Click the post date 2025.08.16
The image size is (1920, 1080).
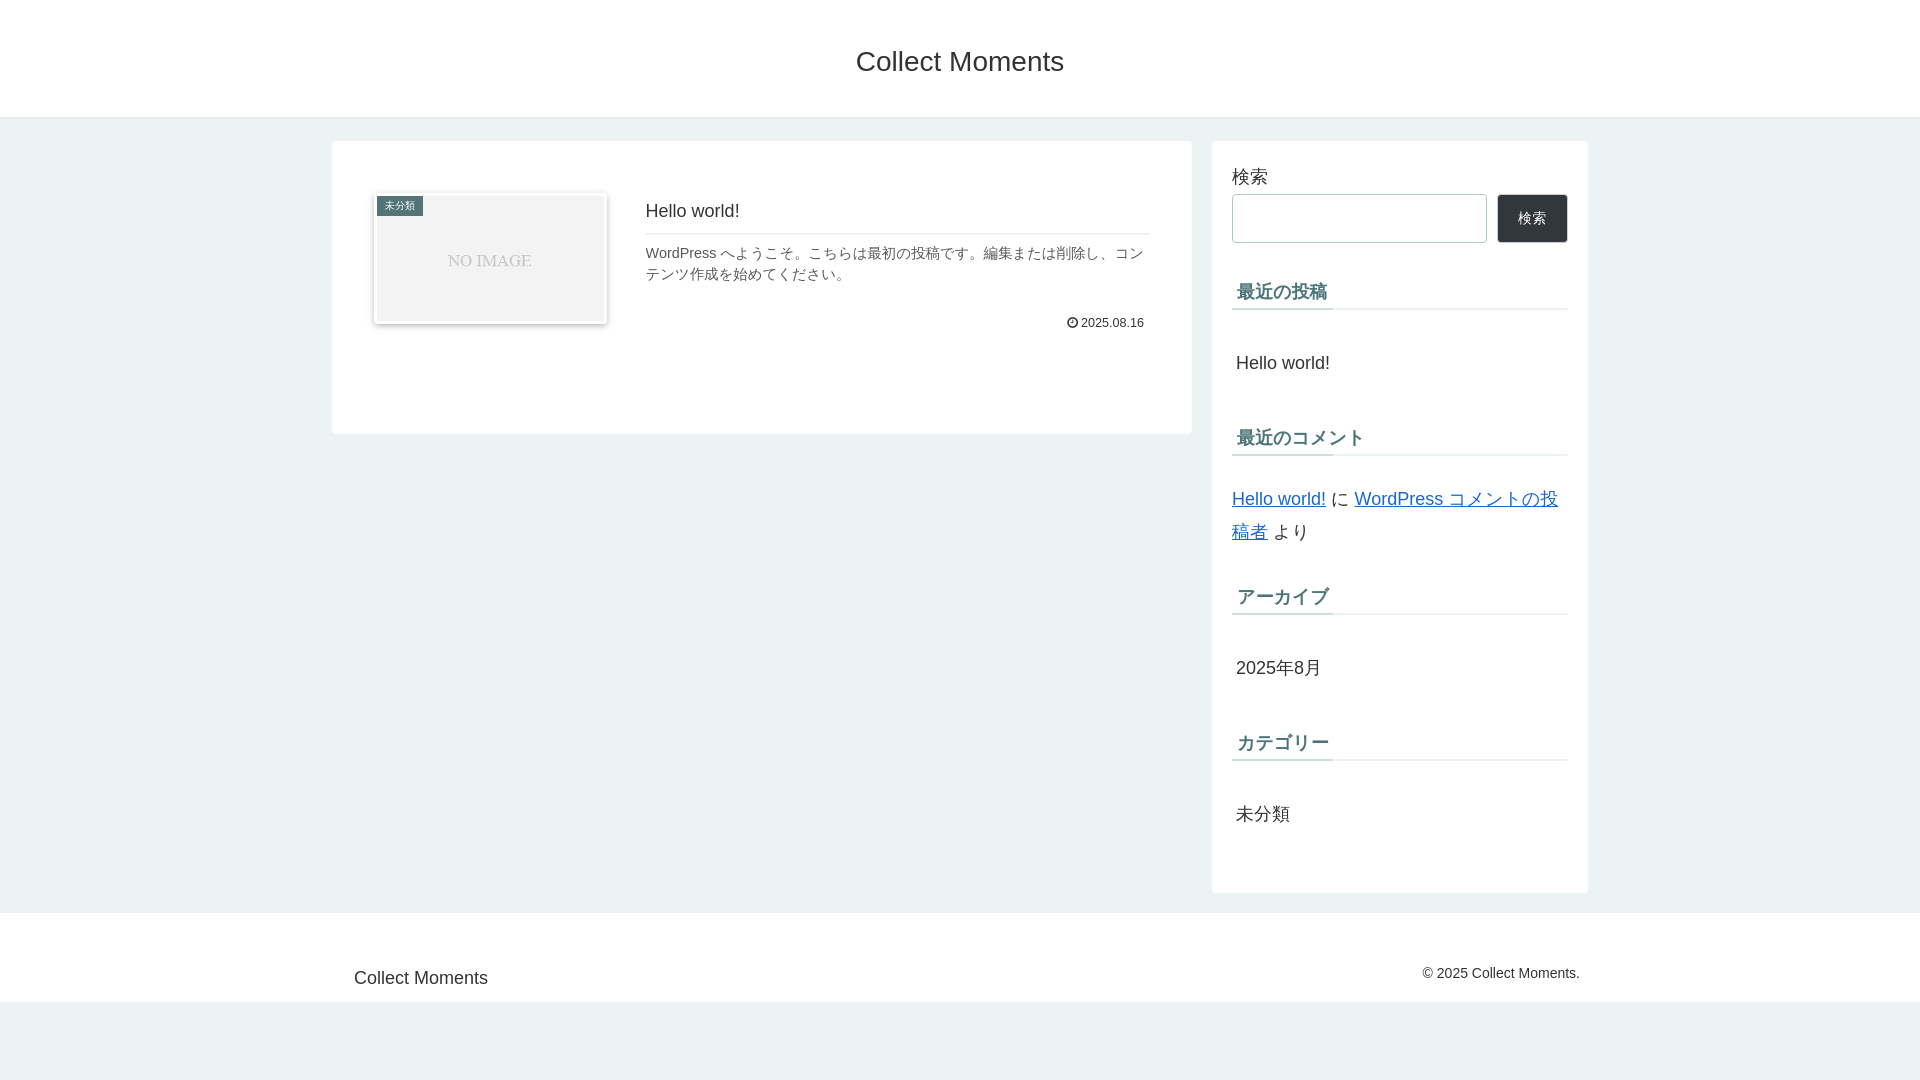point(1112,323)
